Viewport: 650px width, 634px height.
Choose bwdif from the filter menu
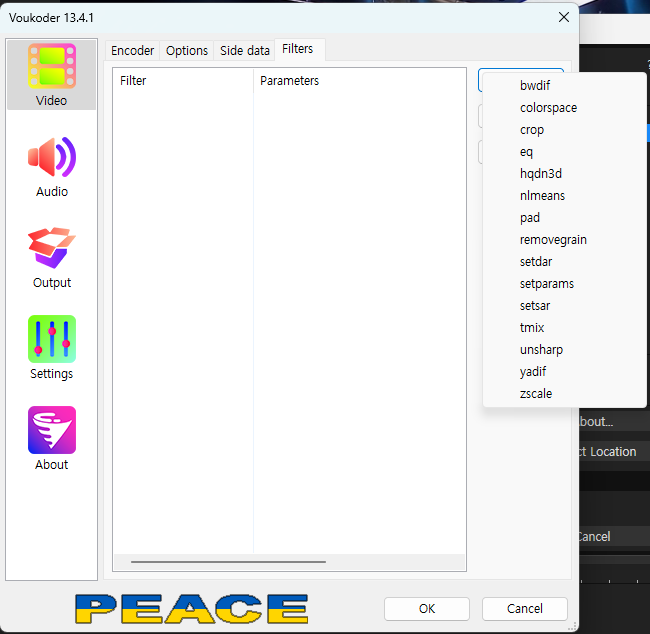tap(564, 85)
